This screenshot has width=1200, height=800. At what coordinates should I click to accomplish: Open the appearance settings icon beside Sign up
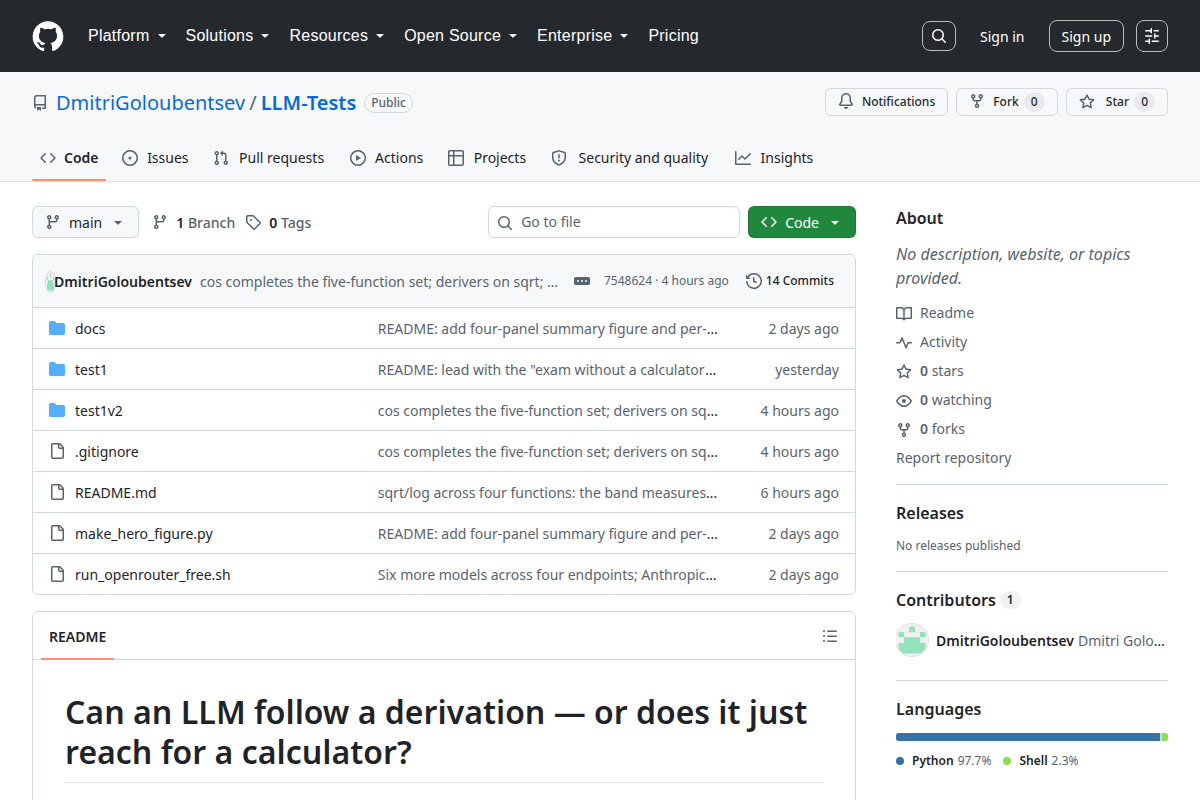pos(1152,36)
